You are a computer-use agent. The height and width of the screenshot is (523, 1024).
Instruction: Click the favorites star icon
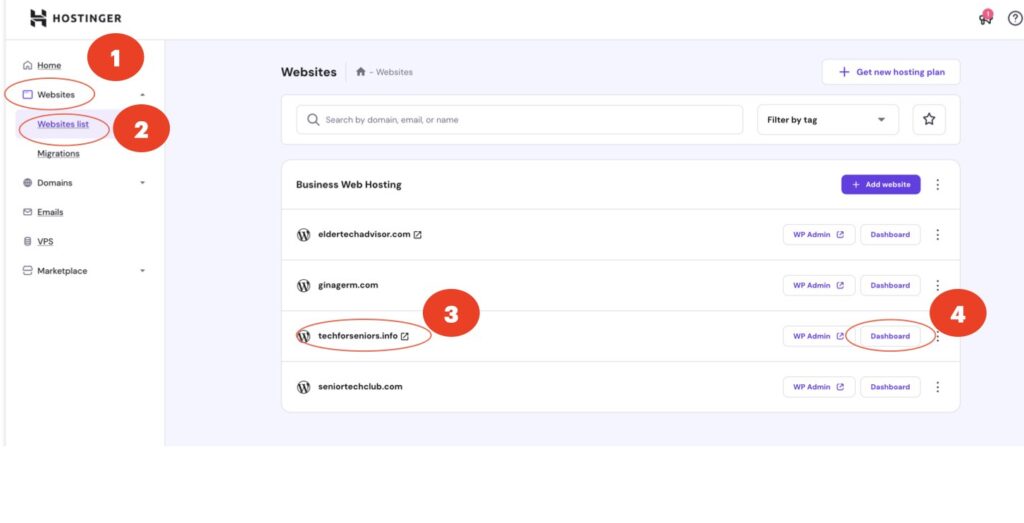(928, 120)
